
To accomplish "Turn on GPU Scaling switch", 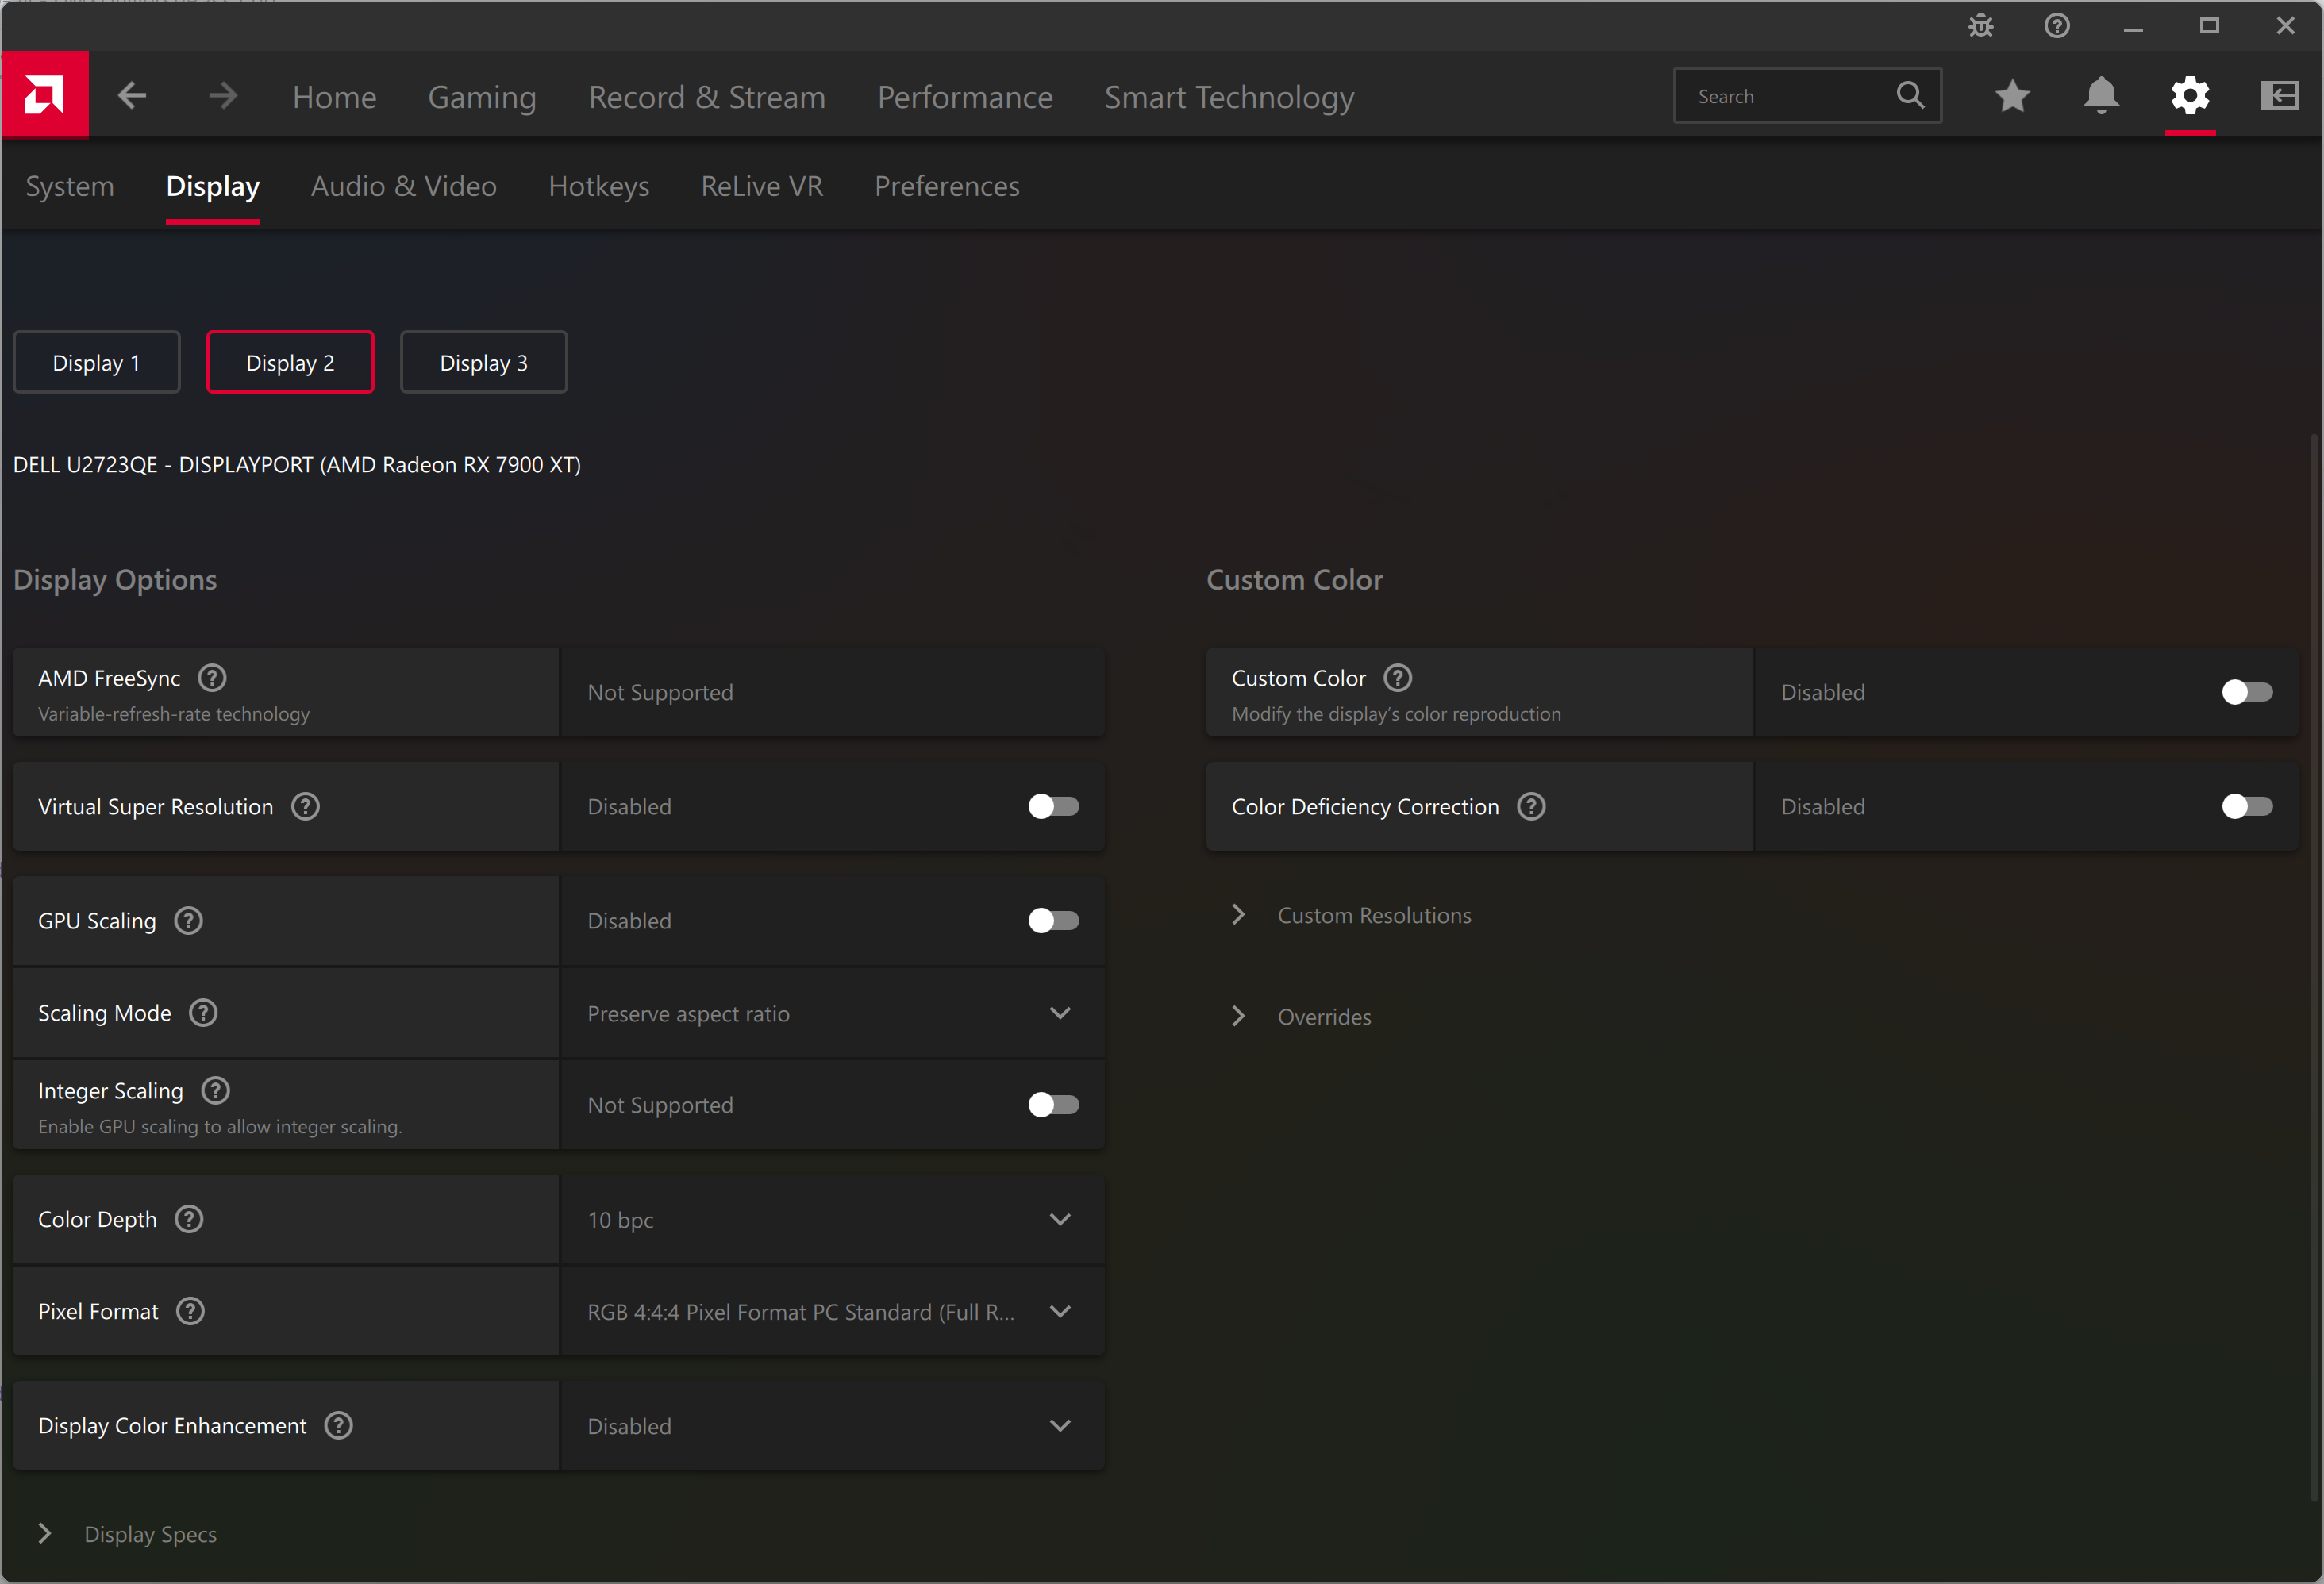I will (1053, 920).
